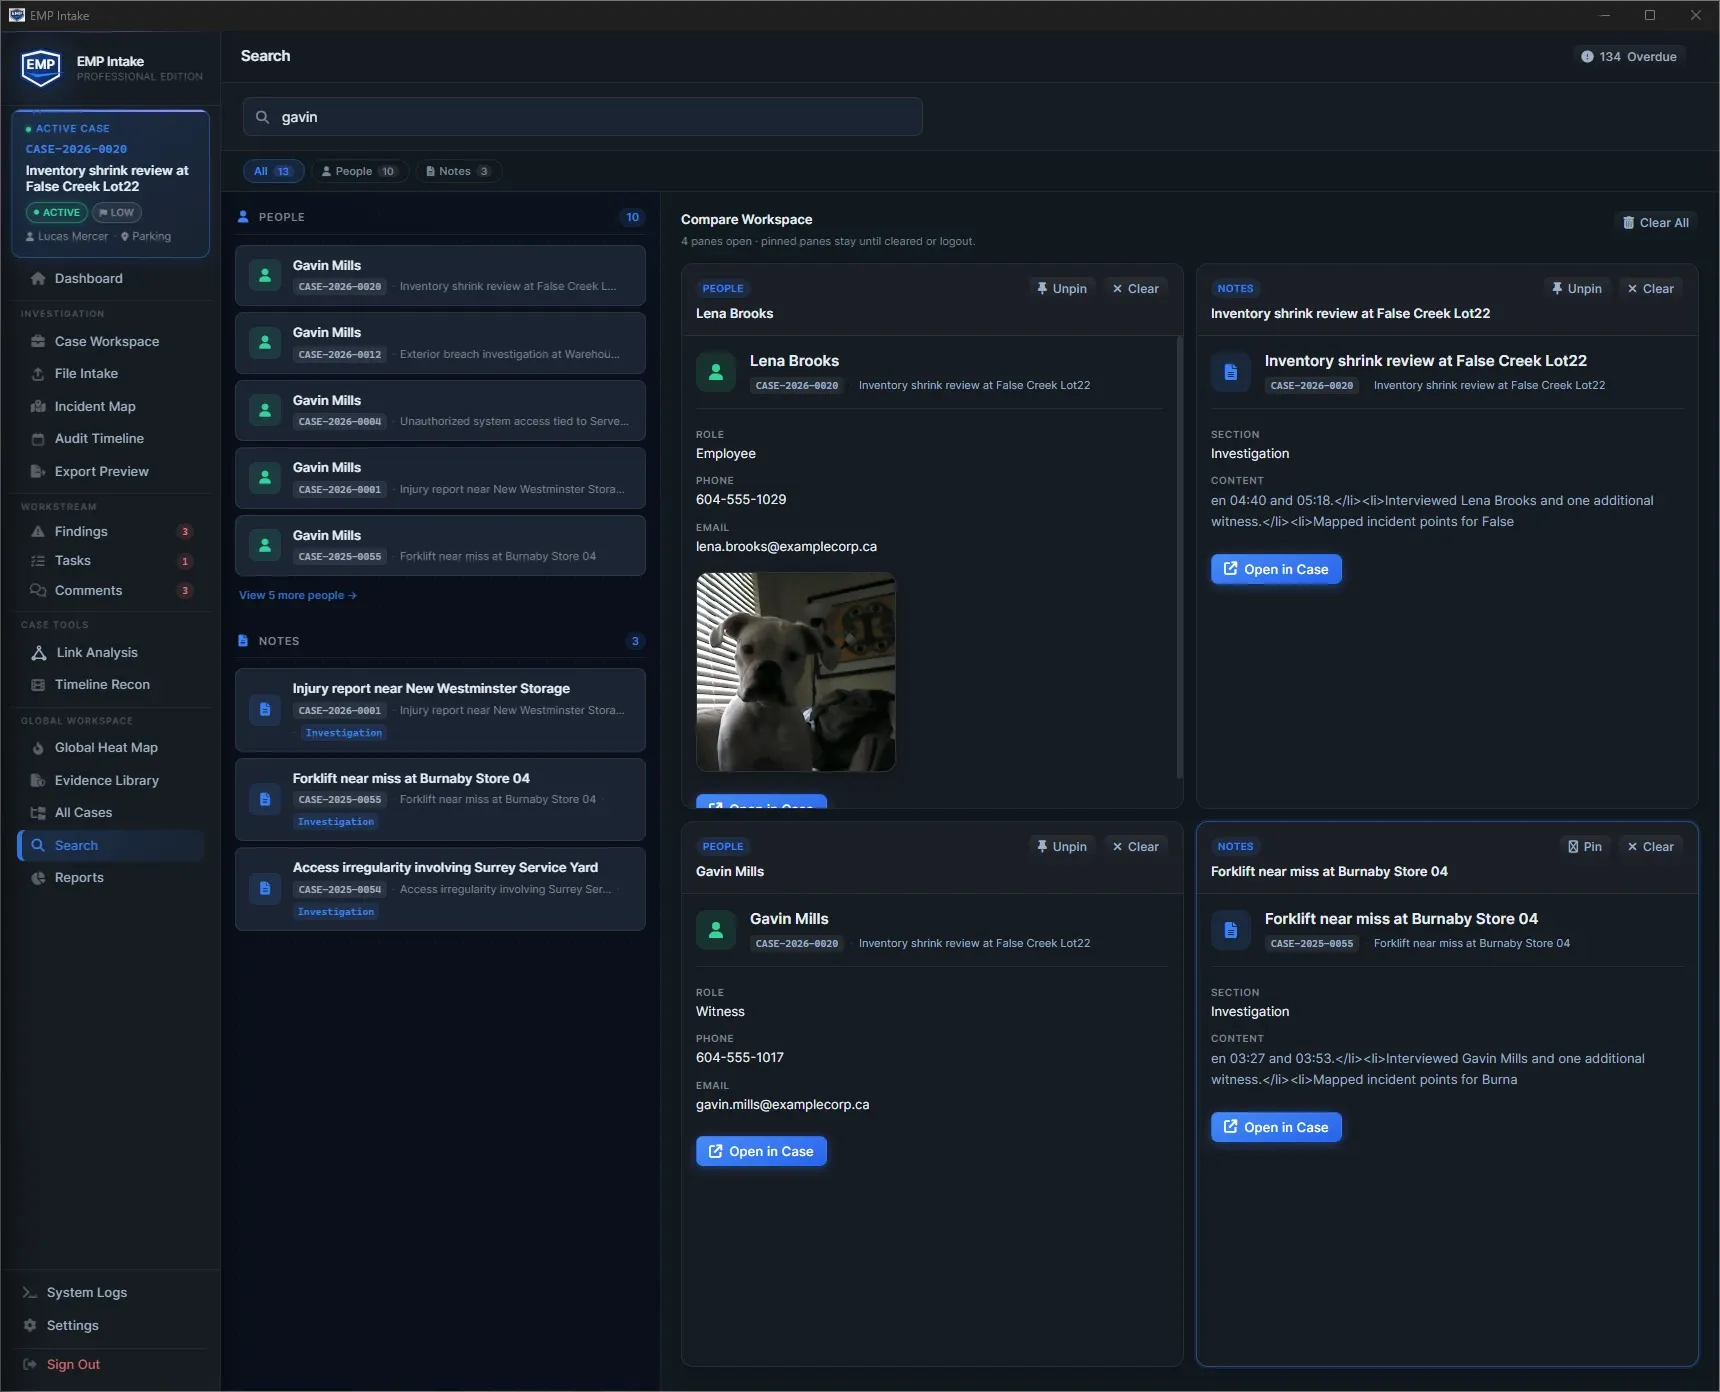Select Search in the sidebar
1720x1392 pixels.
tap(110, 846)
